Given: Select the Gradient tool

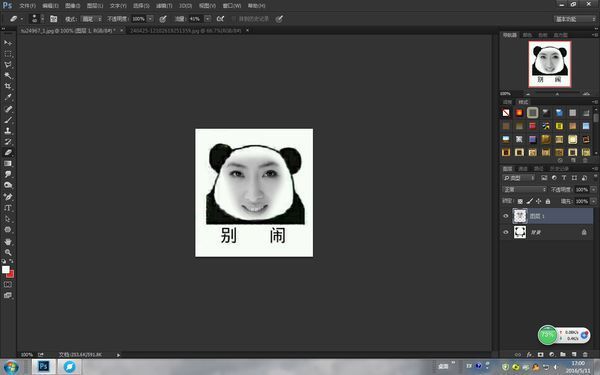Looking at the screenshot, I should coord(8,163).
